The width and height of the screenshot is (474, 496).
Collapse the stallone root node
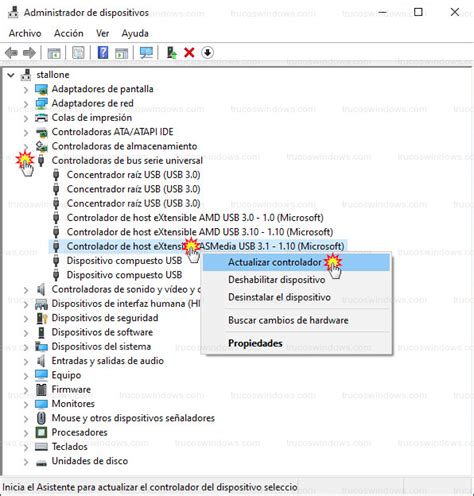11,75
